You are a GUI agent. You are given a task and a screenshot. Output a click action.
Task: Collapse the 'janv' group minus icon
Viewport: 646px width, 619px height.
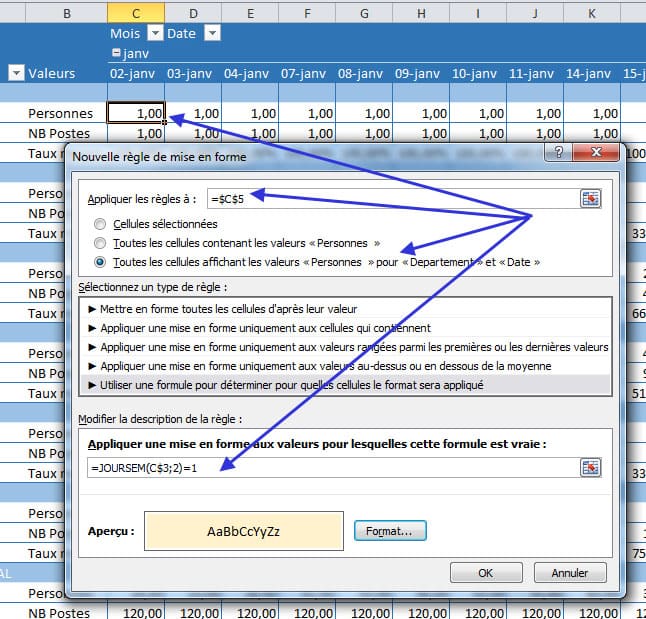tap(117, 53)
